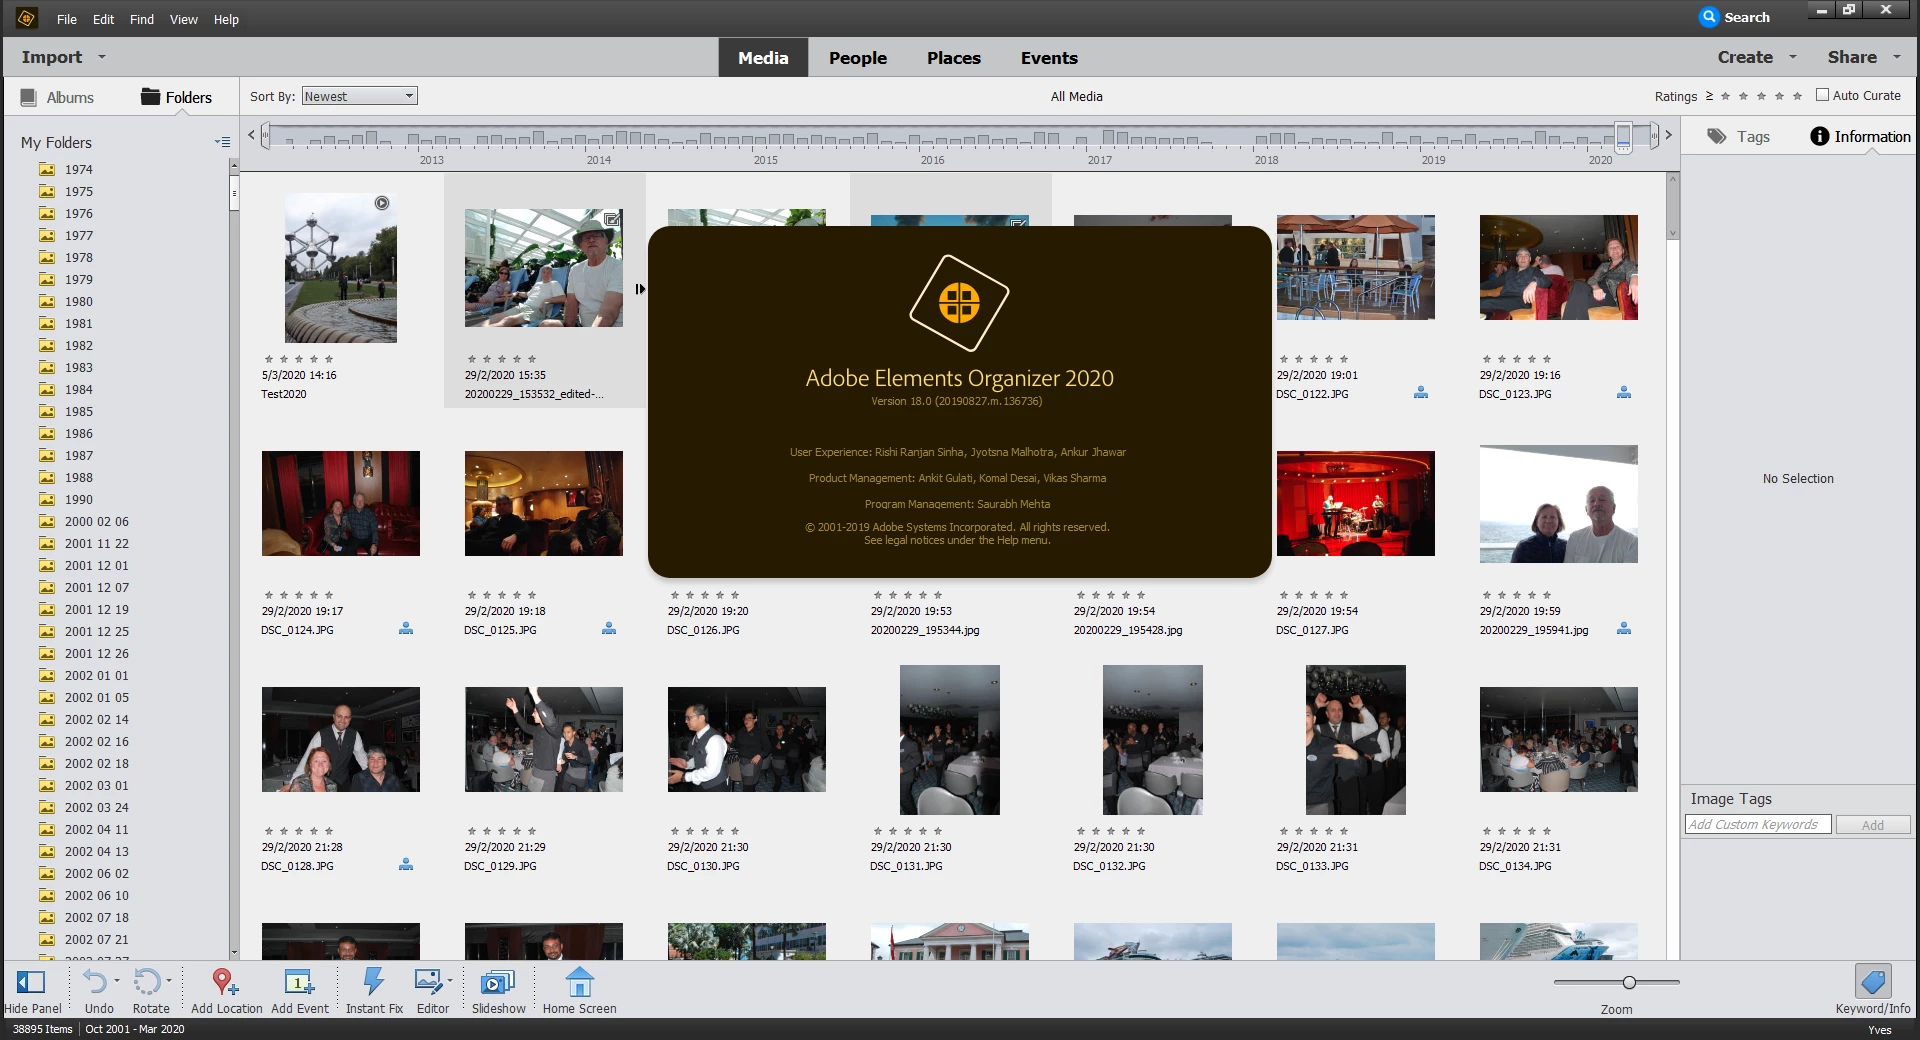This screenshot has height=1040, width=1920.
Task: Click the Tags panel icon
Action: coord(1717,136)
